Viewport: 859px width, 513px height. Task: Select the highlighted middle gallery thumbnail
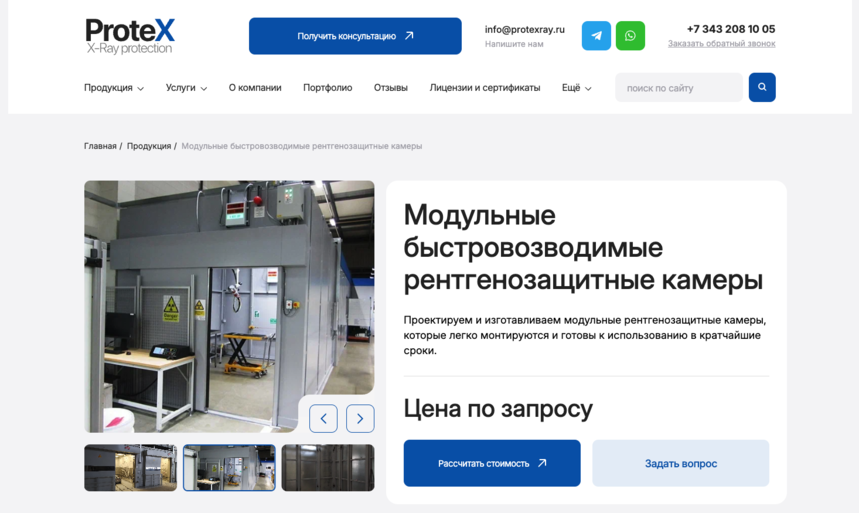(x=229, y=468)
